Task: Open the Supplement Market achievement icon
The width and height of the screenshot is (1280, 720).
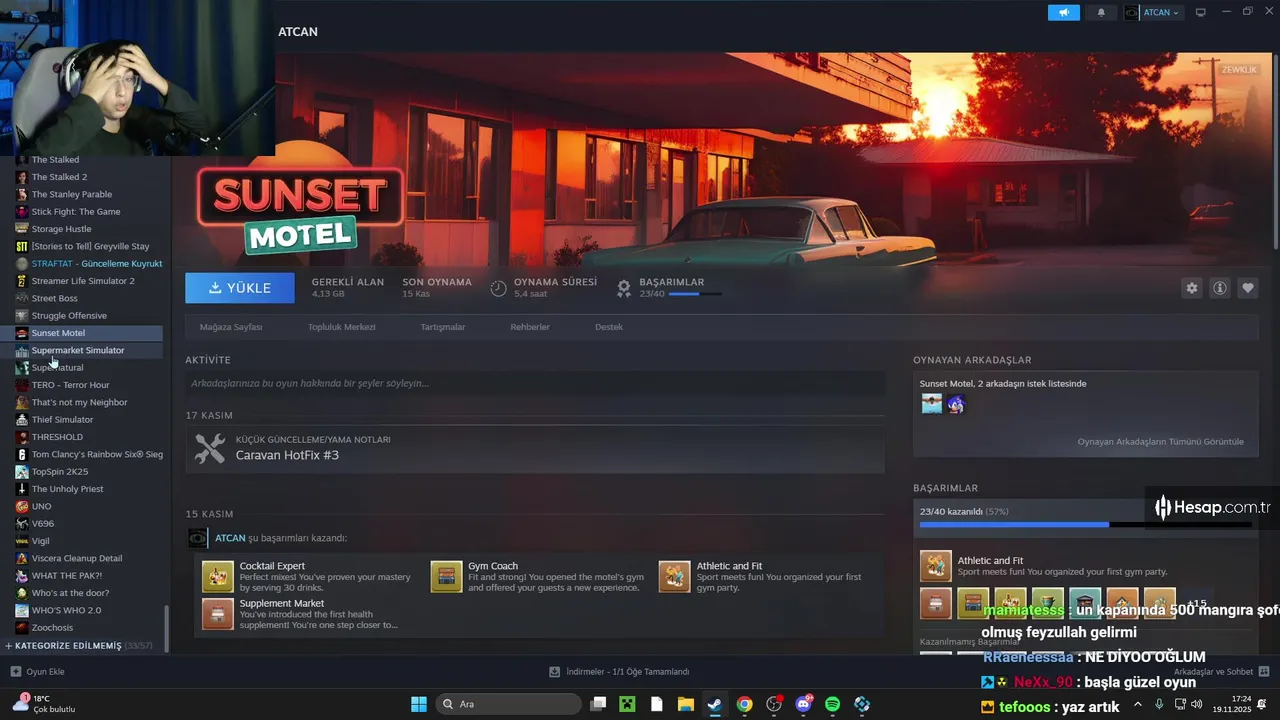Action: 218,614
